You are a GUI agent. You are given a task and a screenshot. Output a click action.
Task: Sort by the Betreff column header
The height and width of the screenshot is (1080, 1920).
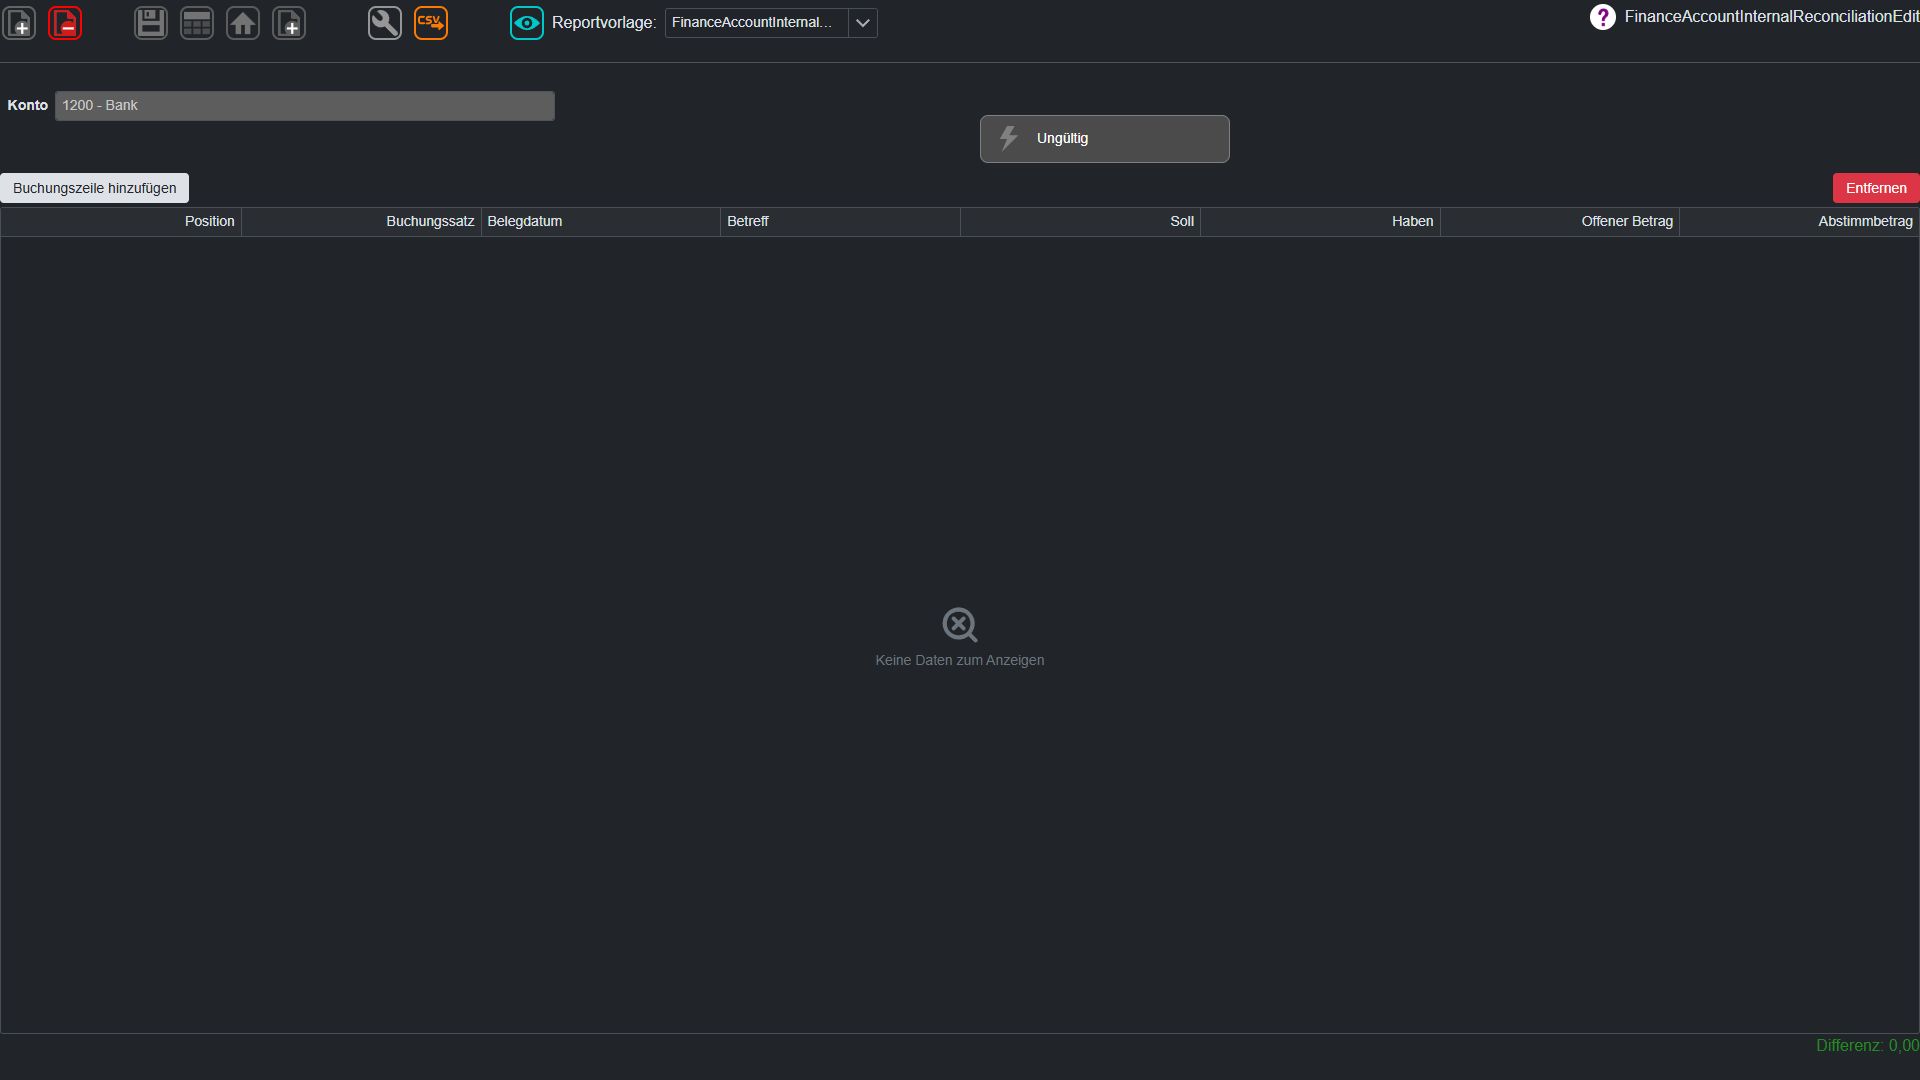[841, 222]
